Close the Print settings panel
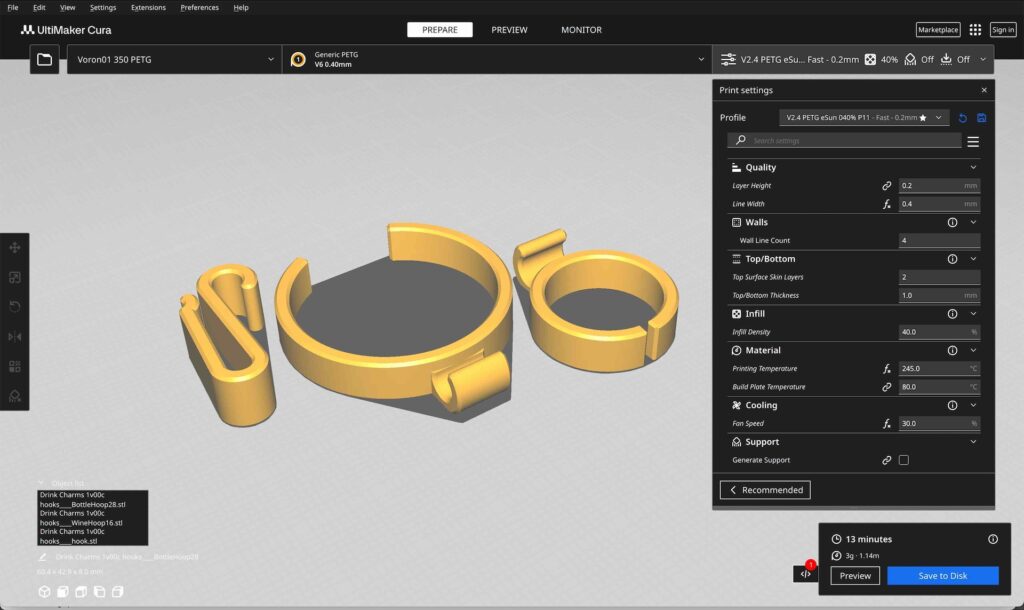This screenshot has height=610, width=1024. tap(984, 90)
